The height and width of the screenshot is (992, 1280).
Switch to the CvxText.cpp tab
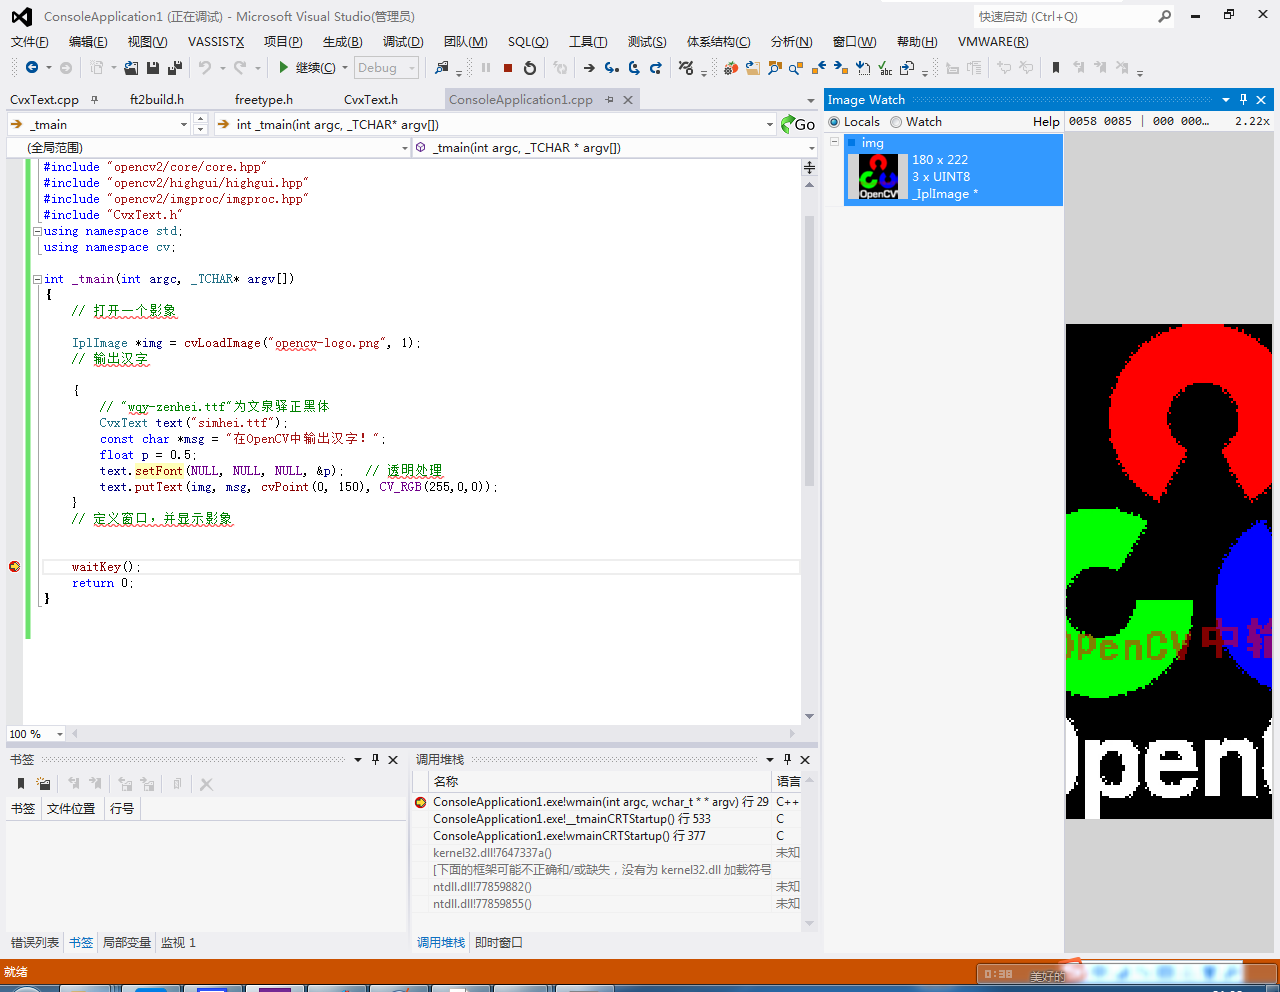coord(44,99)
